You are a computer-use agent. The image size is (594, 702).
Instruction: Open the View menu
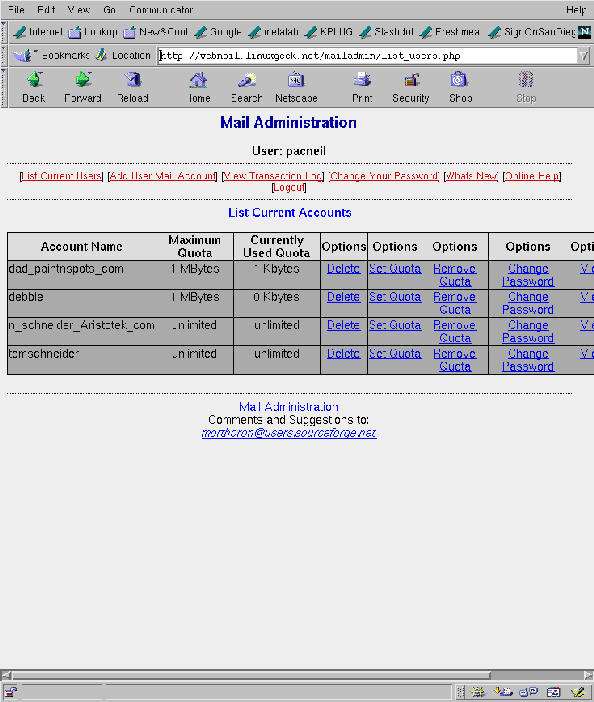point(79,9)
